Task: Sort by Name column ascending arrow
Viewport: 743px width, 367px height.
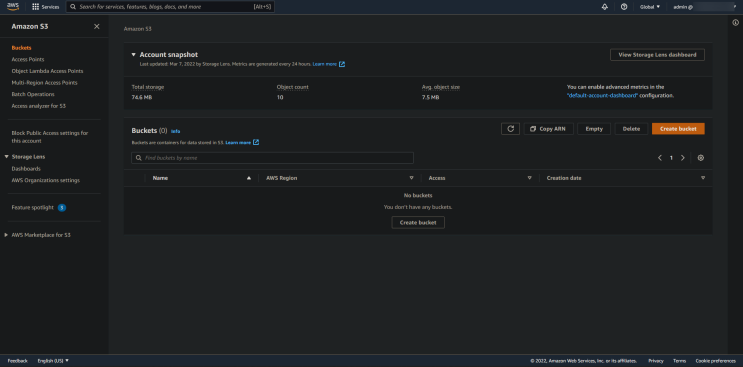Action: pyautogui.click(x=249, y=178)
